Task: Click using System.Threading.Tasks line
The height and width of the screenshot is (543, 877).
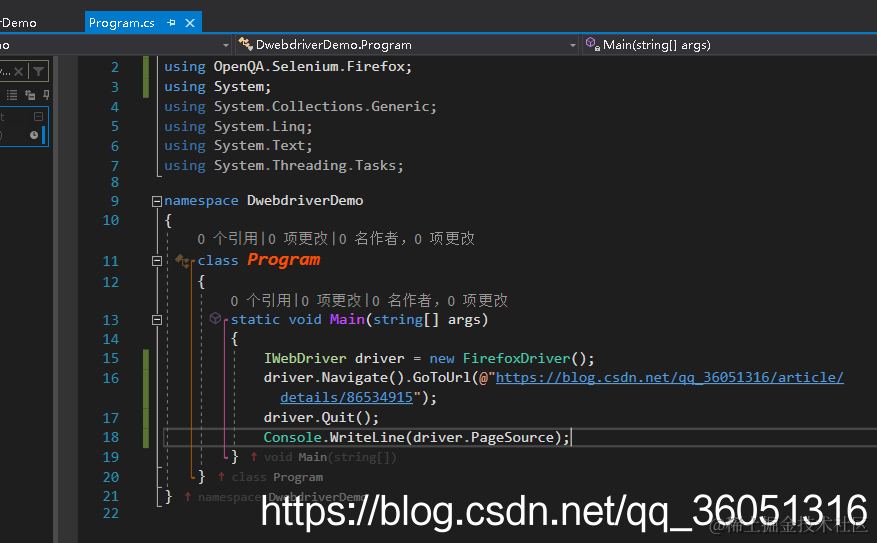Action: click(x=284, y=166)
